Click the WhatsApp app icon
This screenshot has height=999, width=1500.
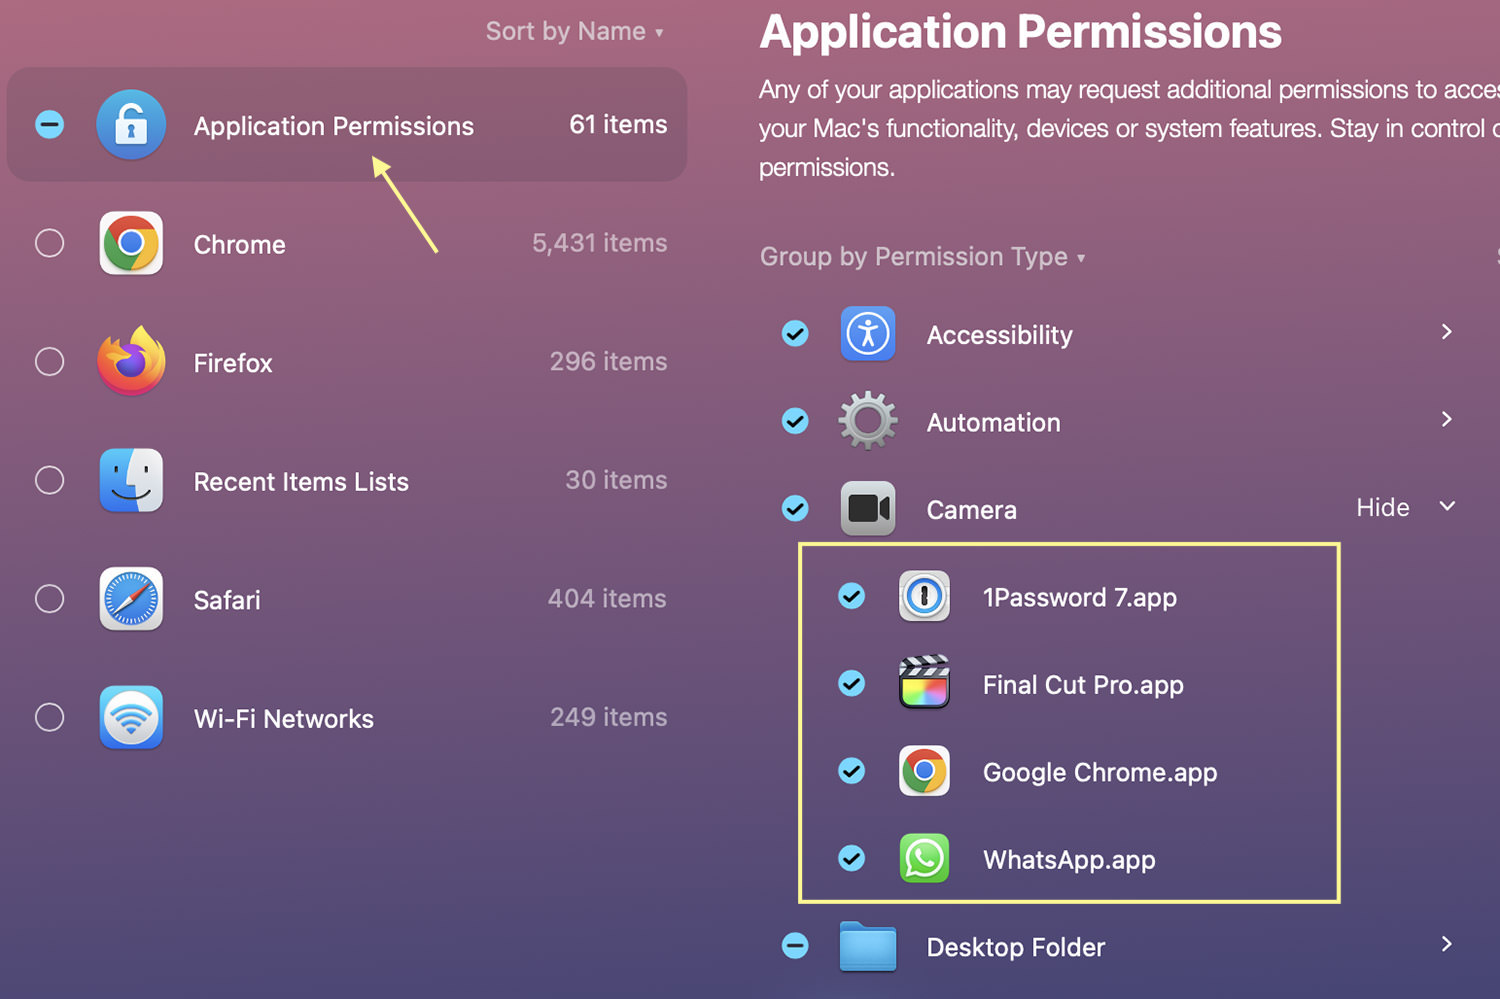924,859
